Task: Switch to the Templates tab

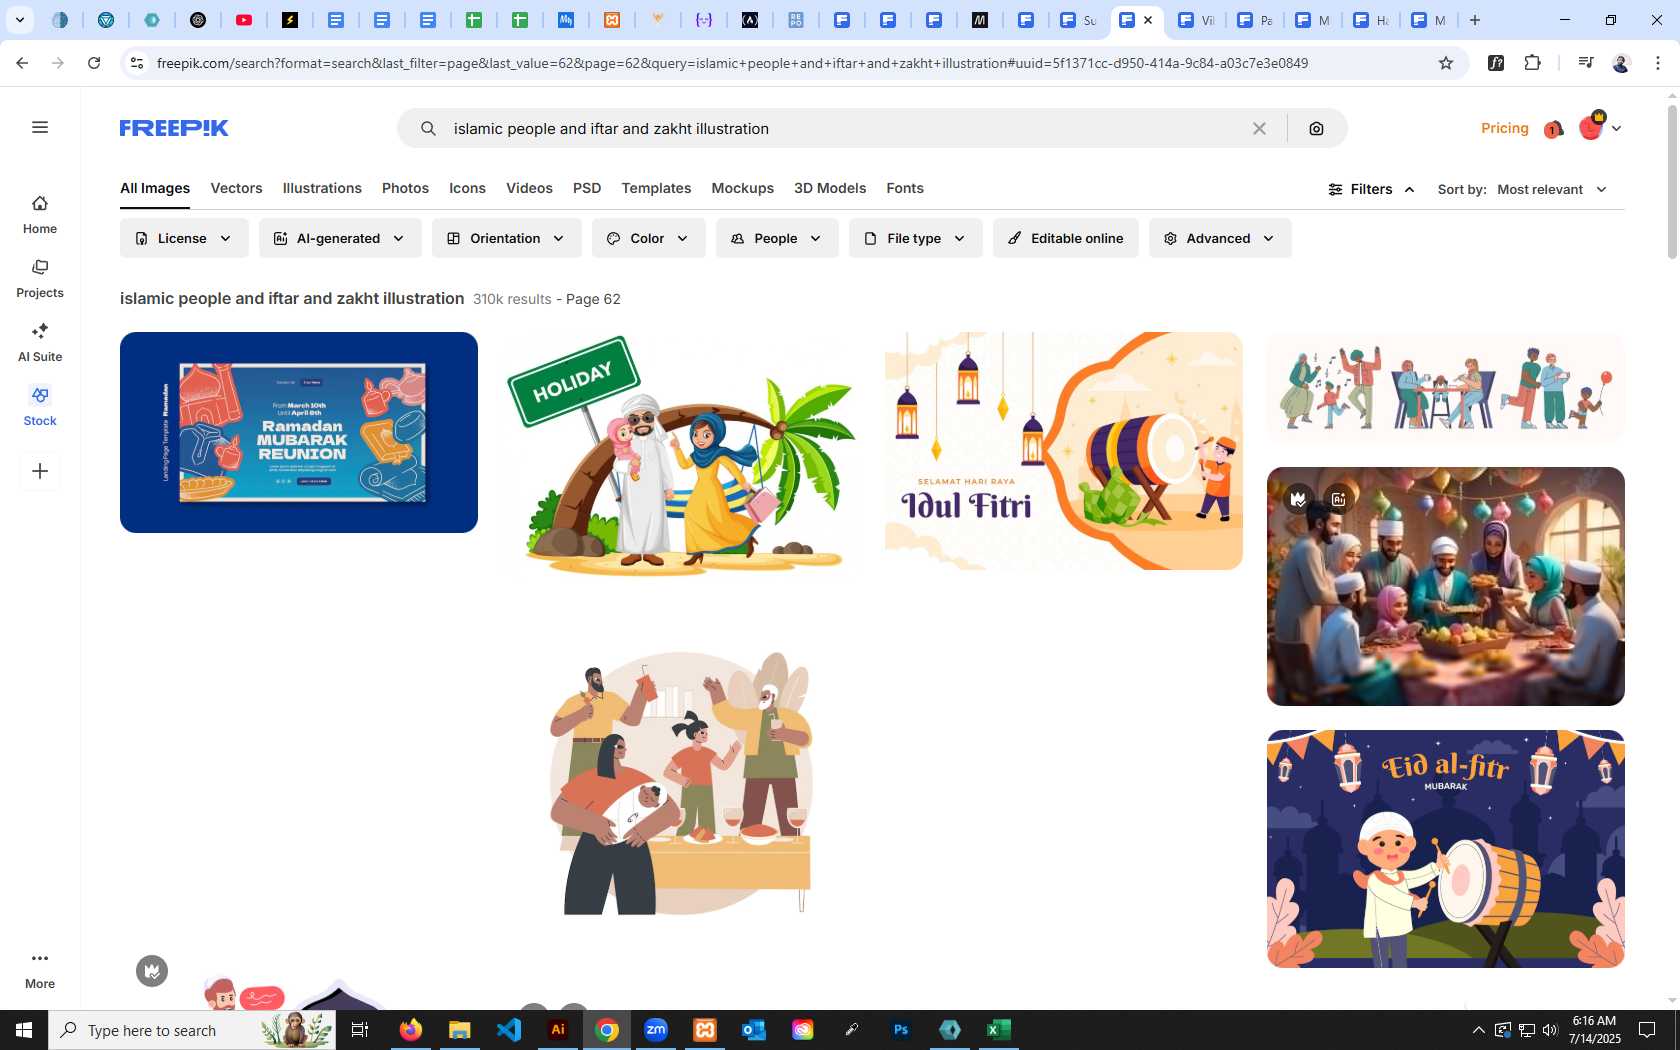Action: coord(656,188)
